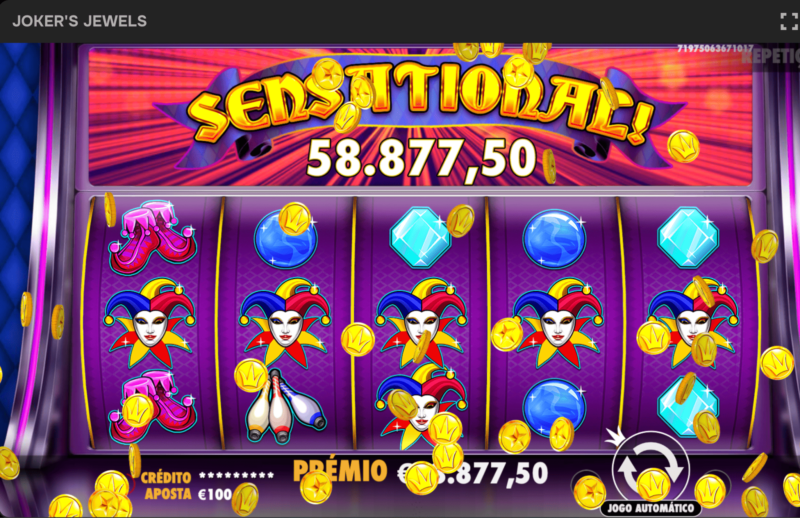Click the hidden CRÉDITO balance asterisks
Viewport: 800px width, 518px height.
coord(236,476)
